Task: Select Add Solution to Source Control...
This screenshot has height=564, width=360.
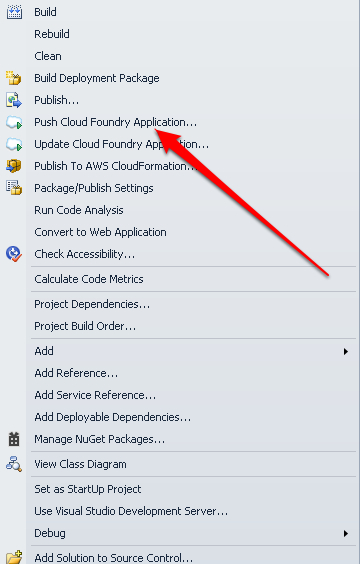Action: point(113,558)
